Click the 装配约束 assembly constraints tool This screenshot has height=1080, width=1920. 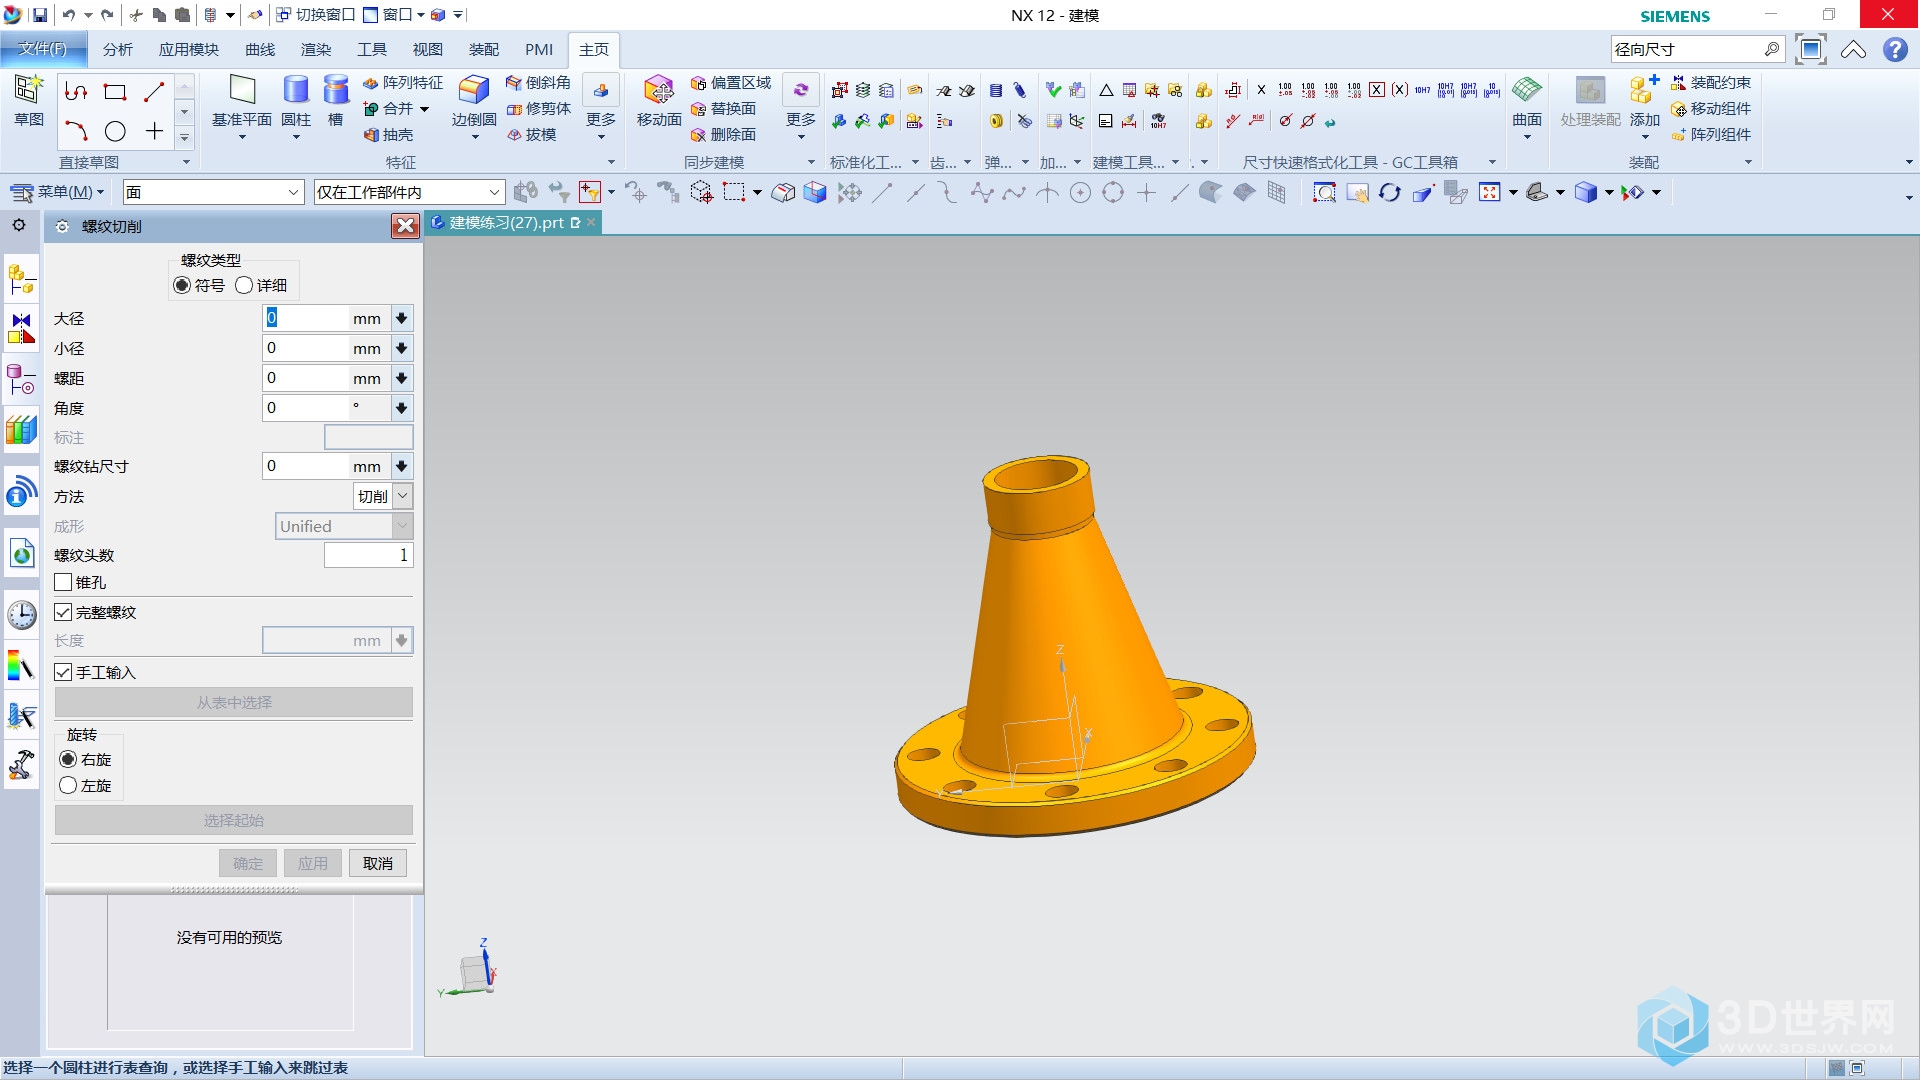coord(1711,83)
